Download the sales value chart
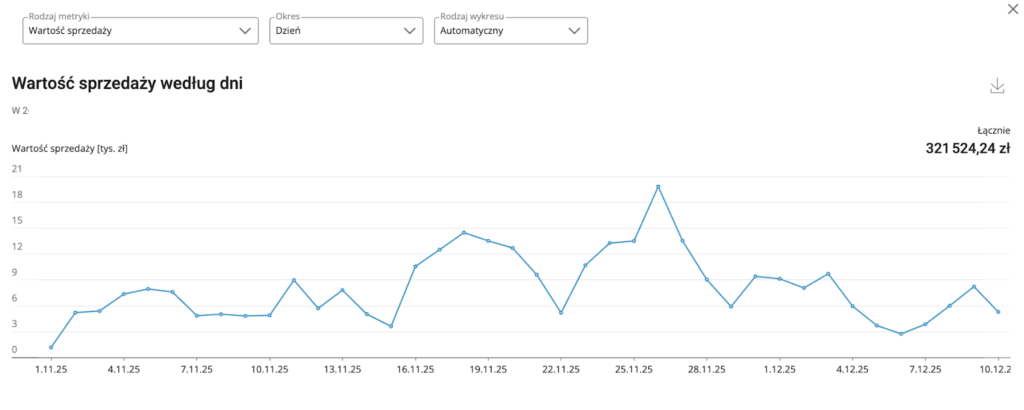 [996, 87]
